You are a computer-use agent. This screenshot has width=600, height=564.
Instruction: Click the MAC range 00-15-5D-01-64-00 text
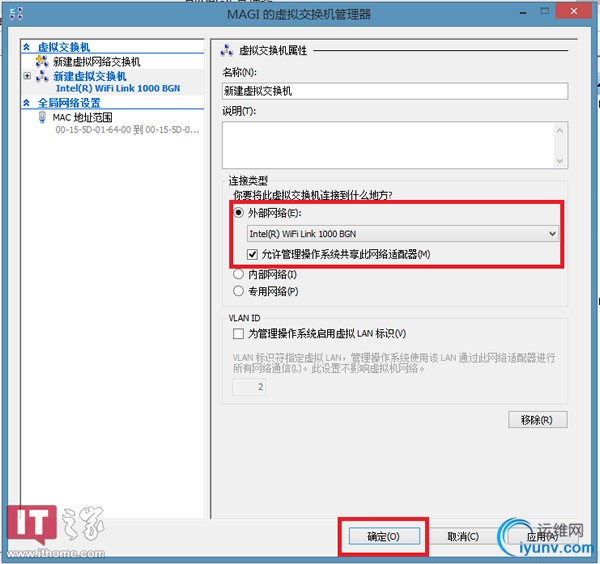(127, 130)
